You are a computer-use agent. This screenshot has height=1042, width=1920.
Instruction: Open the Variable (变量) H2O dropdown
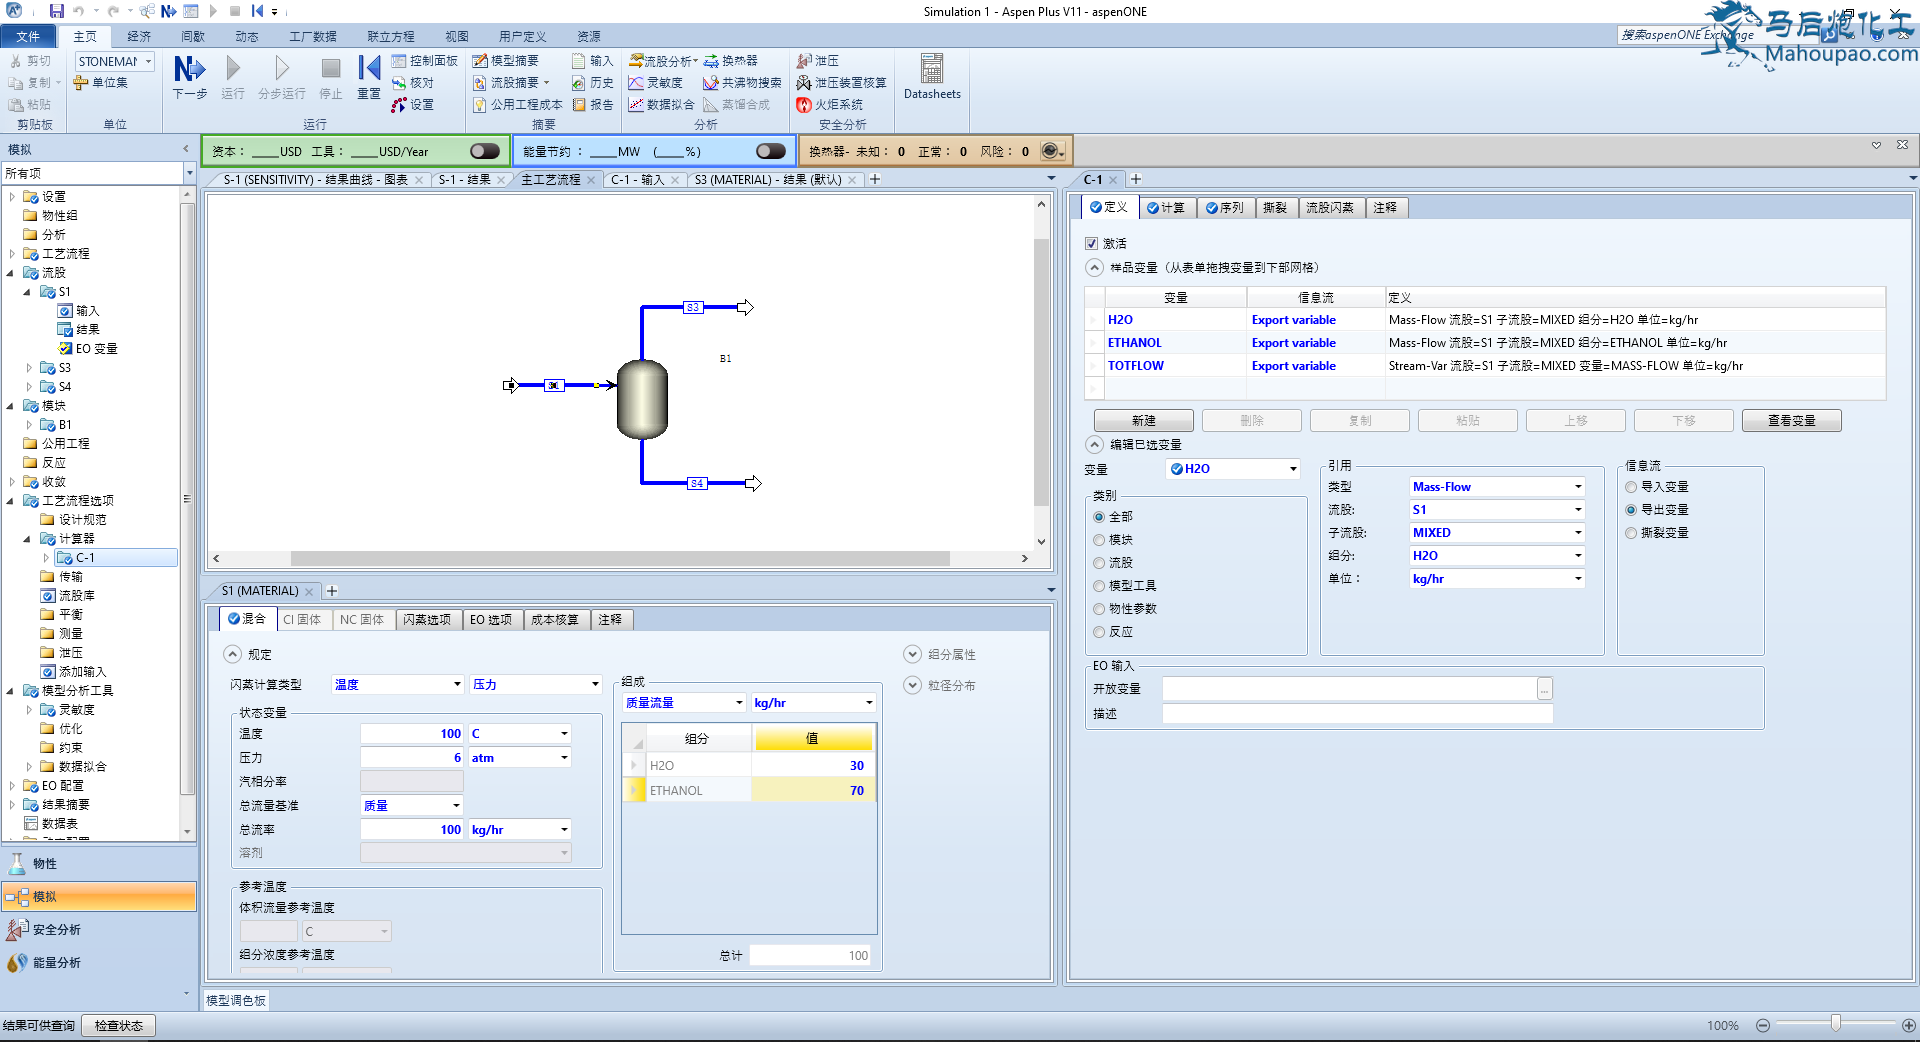point(1292,469)
